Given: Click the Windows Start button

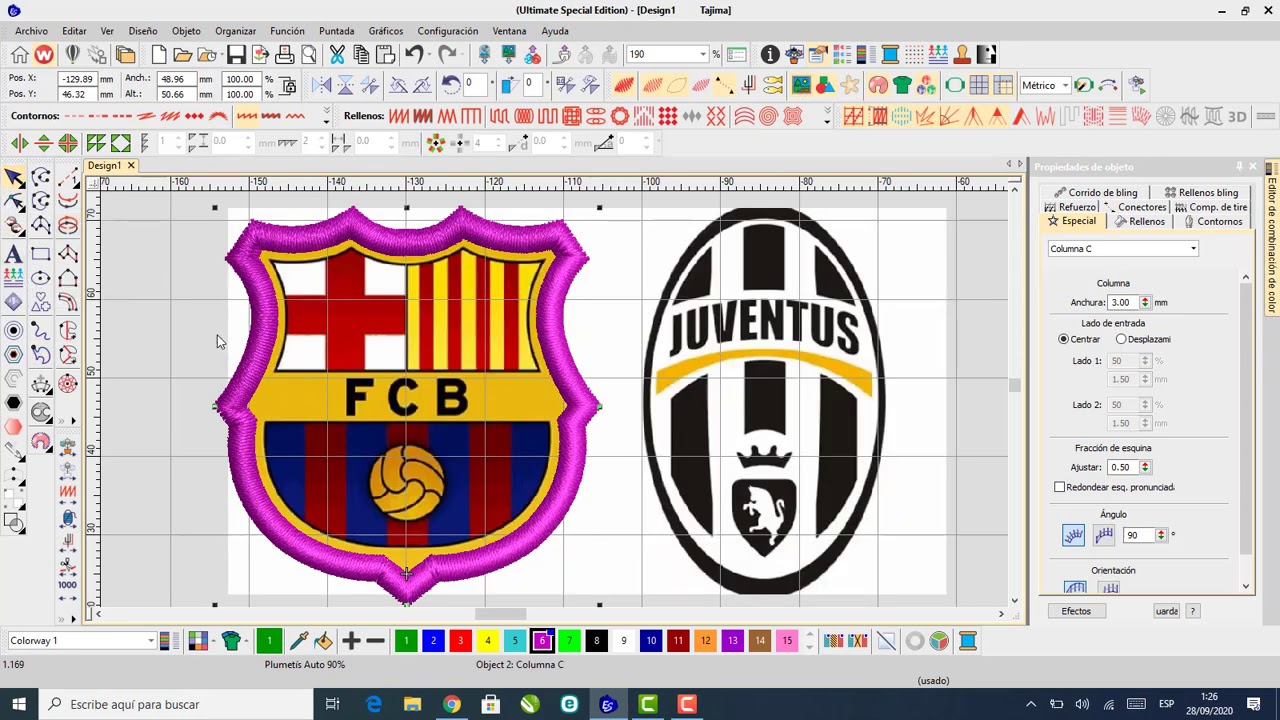Looking at the screenshot, I should 19,704.
